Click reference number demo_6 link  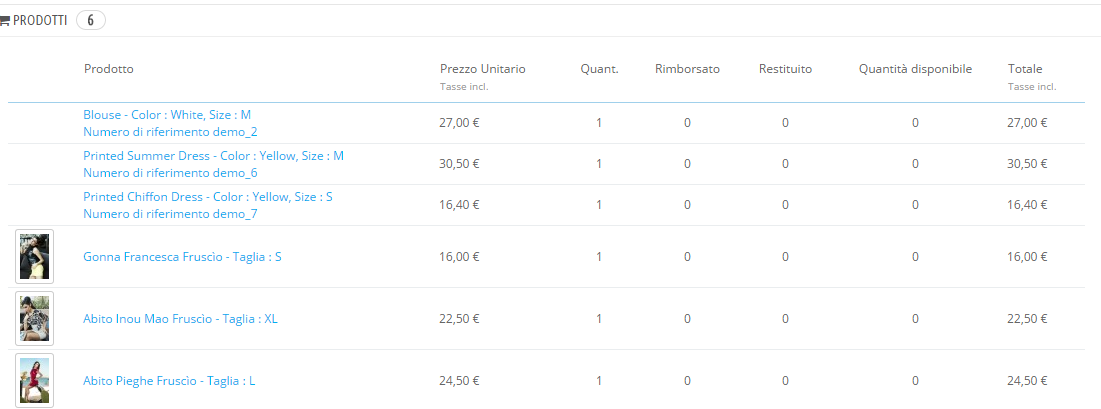pyautogui.click(x=170, y=173)
